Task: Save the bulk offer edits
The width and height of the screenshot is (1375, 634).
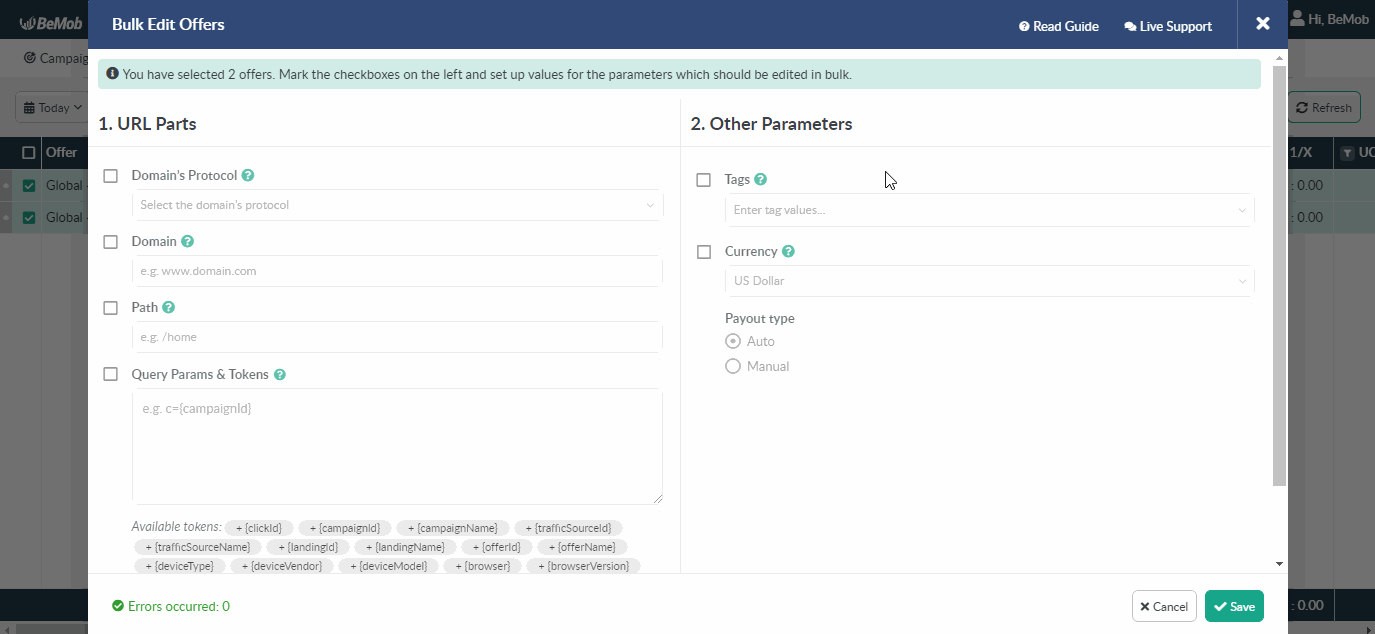Action: click(x=1234, y=605)
